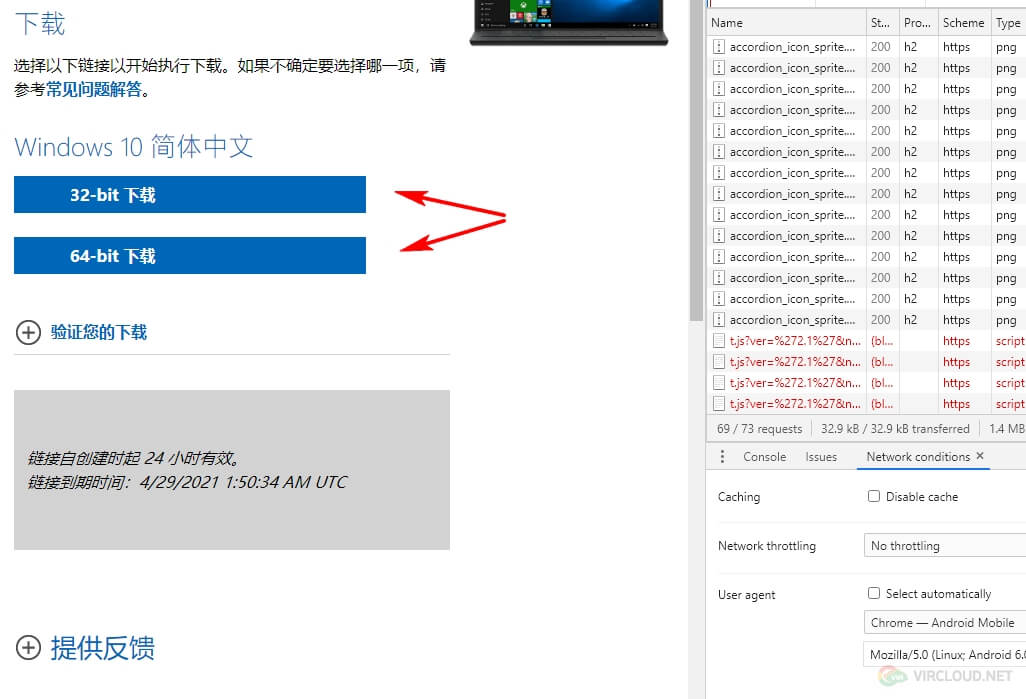The height and width of the screenshot is (699, 1026).
Task: Enable the Disable cache checkbox
Action: 874,496
